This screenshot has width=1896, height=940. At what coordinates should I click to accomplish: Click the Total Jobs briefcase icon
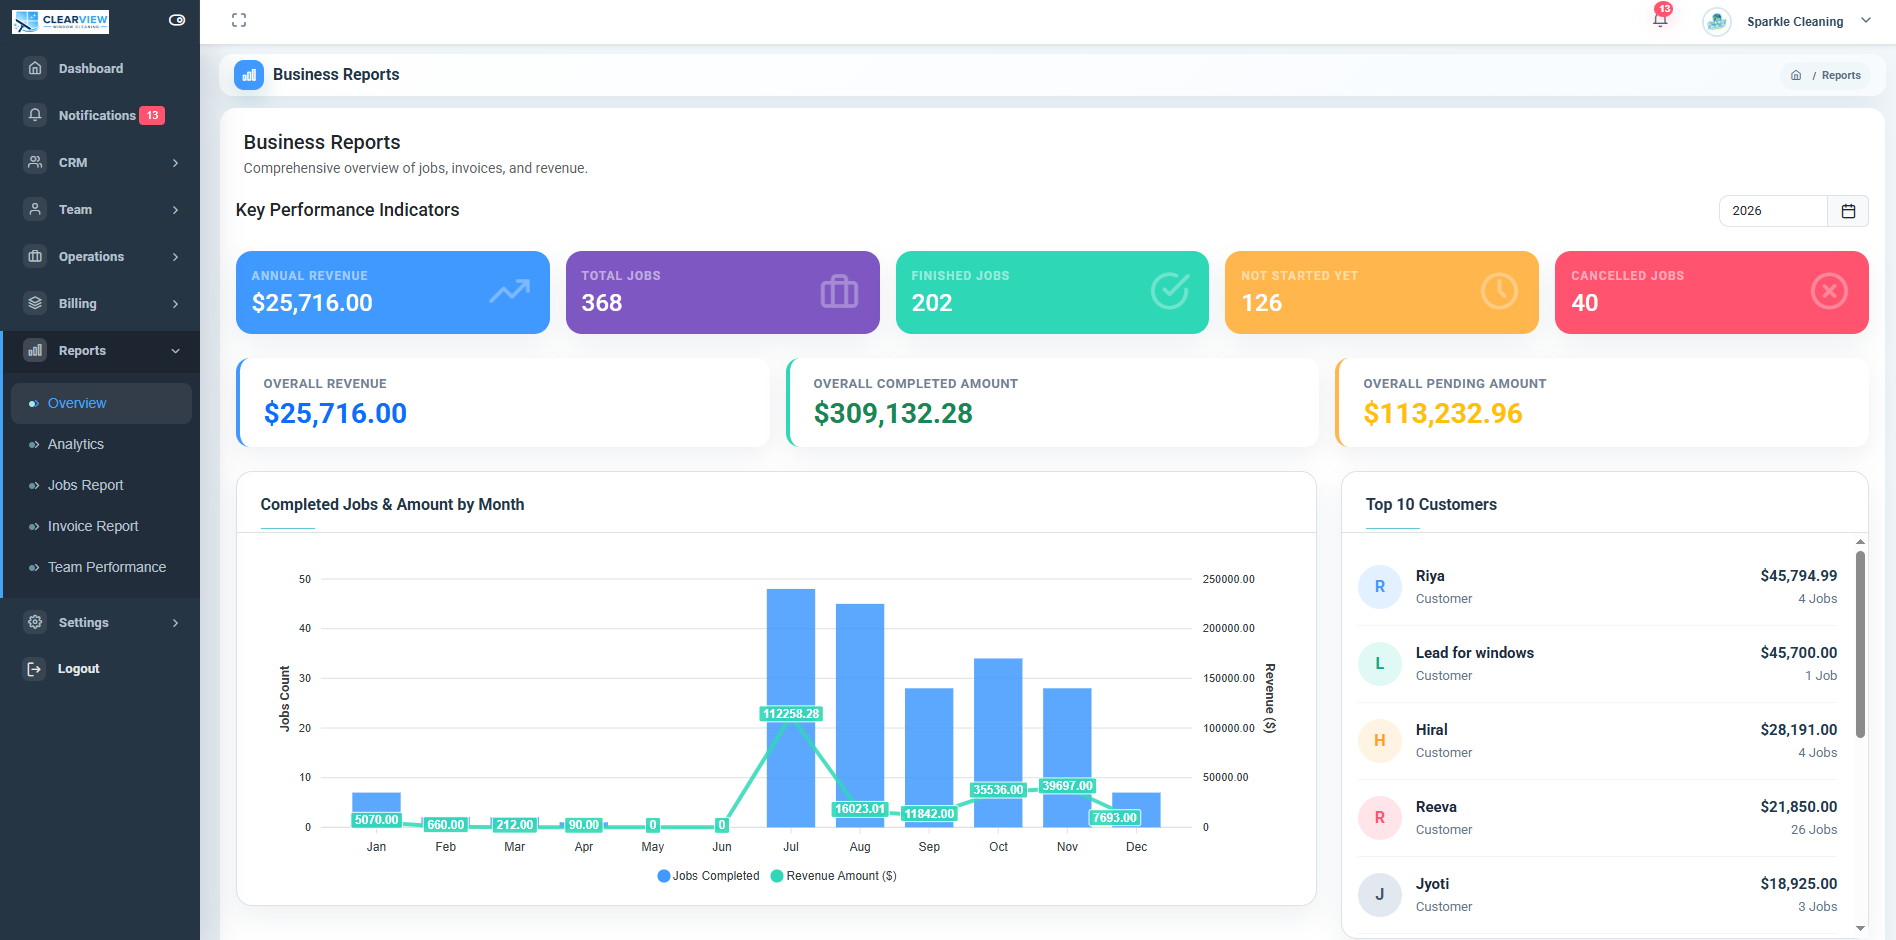839,291
